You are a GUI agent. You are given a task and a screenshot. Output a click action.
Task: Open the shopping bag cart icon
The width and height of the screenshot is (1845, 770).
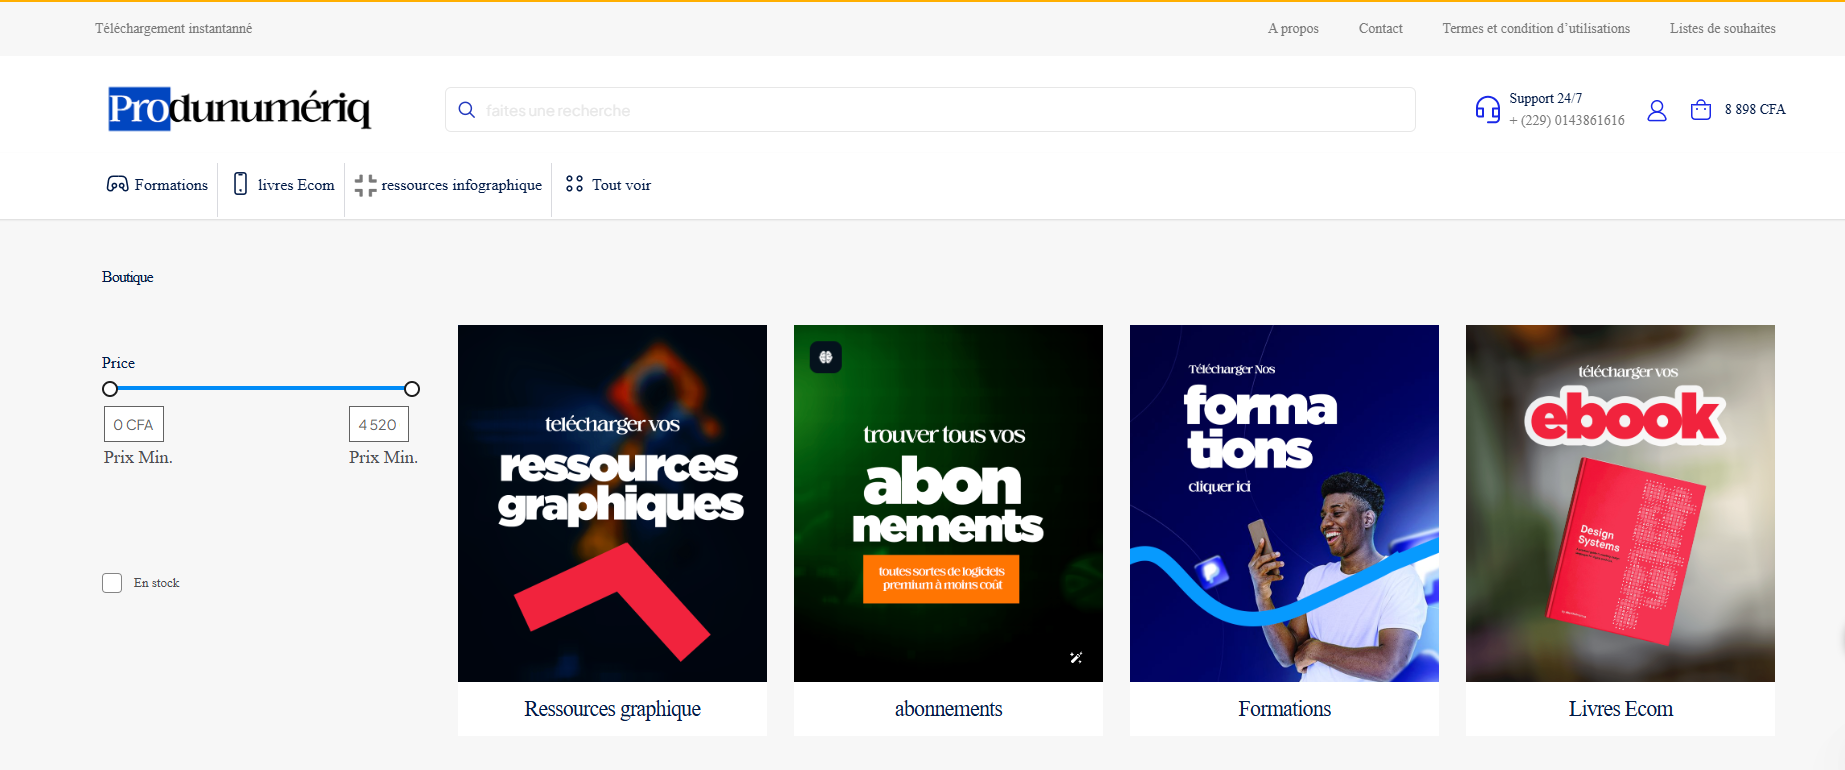pyautogui.click(x=1701, y=110)
